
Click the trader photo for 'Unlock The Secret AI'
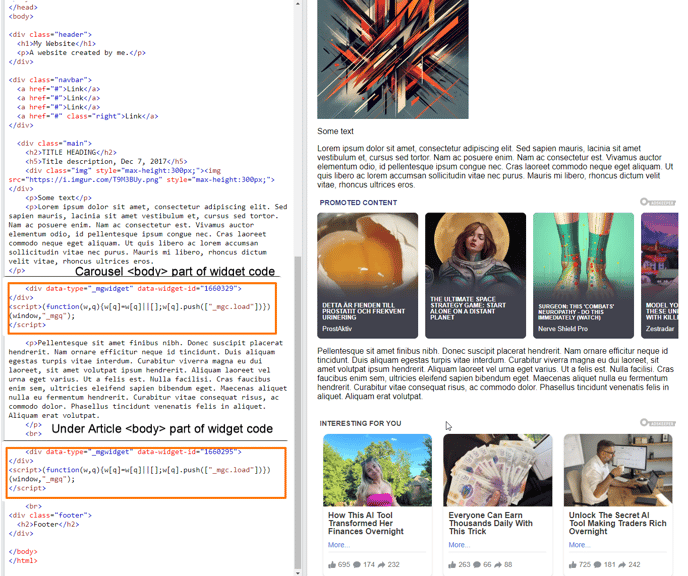click(x=618, y=470)
